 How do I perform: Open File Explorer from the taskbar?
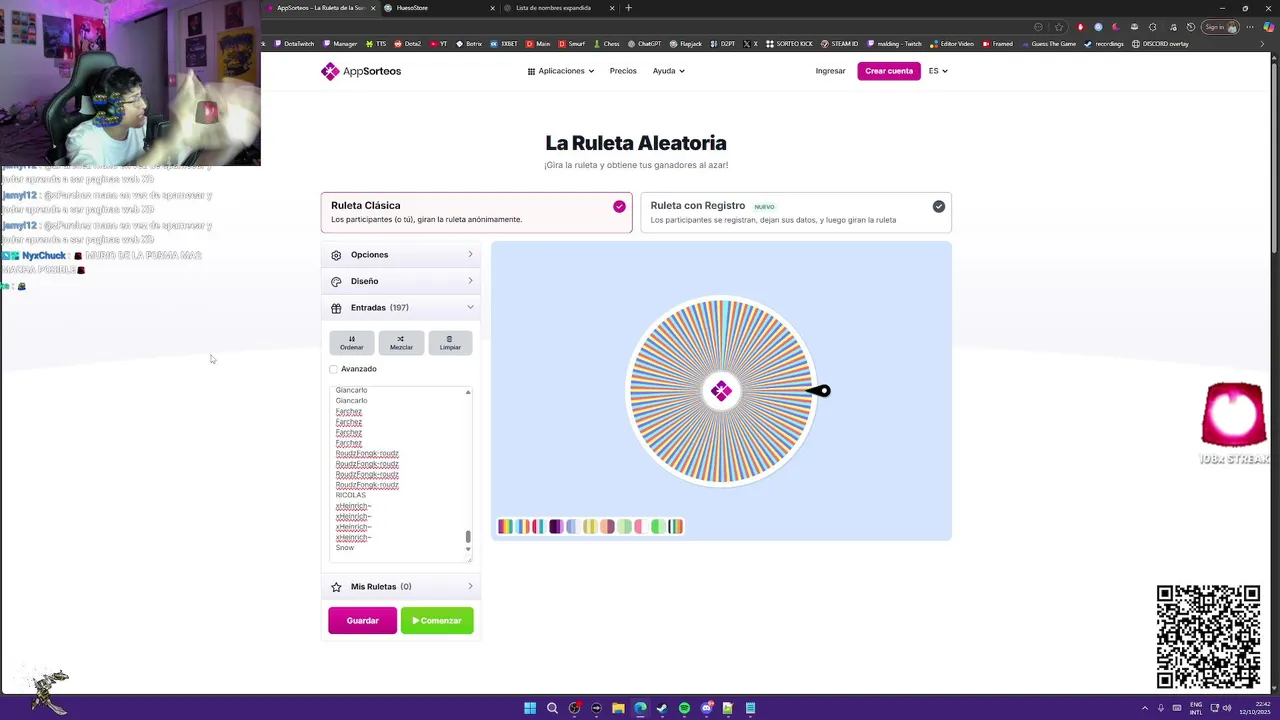click(618, 708)
